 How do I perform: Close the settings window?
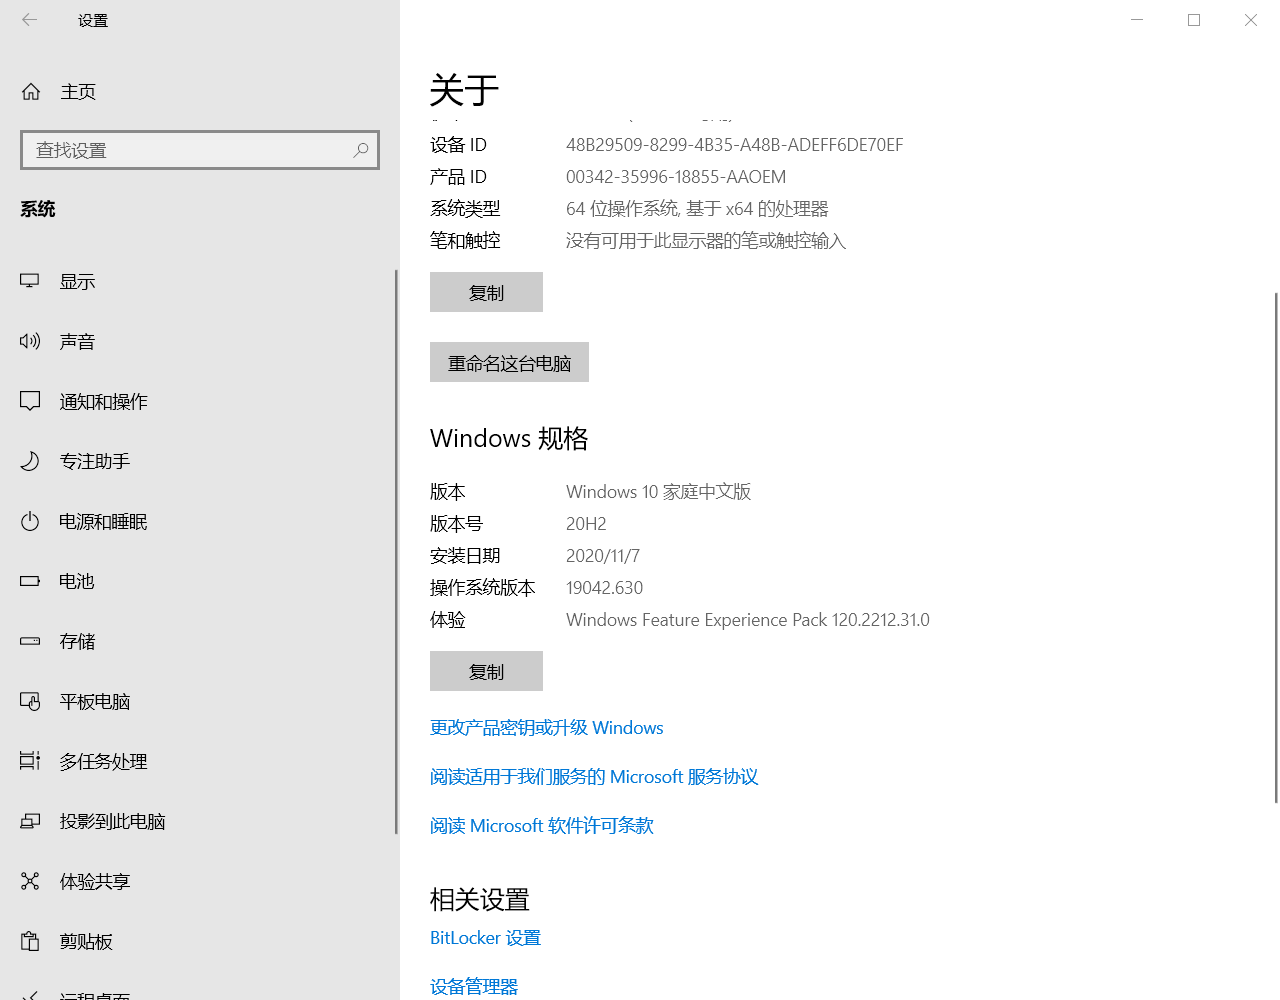coord(1251,20)
